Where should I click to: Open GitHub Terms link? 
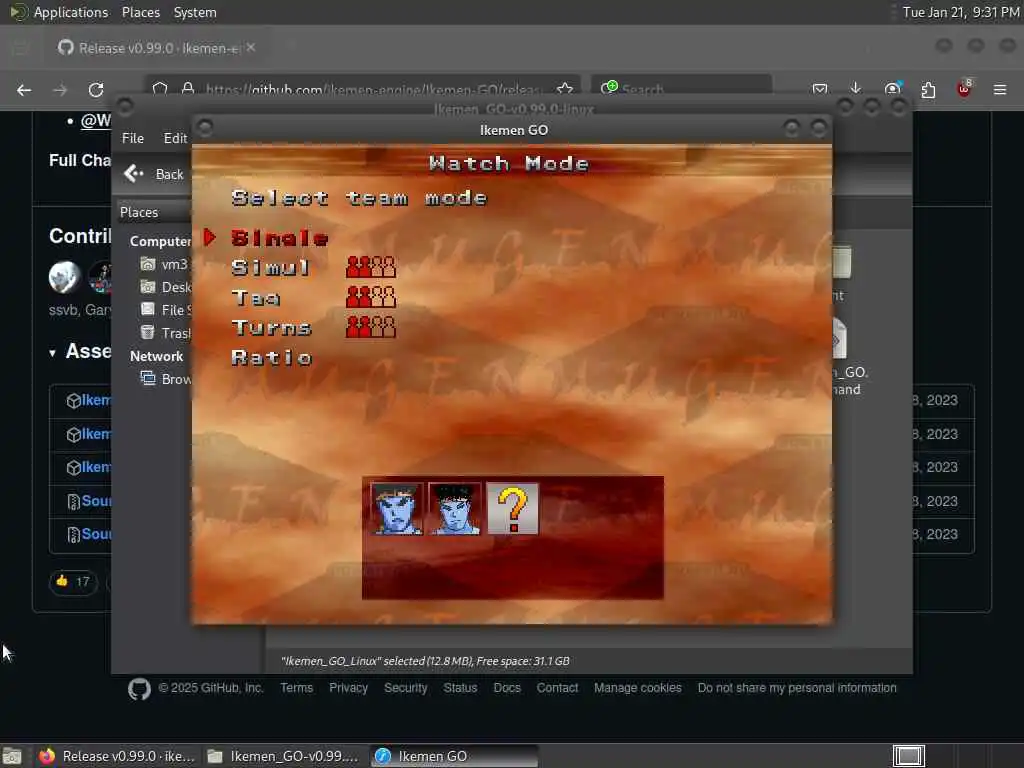click(296, 688)
